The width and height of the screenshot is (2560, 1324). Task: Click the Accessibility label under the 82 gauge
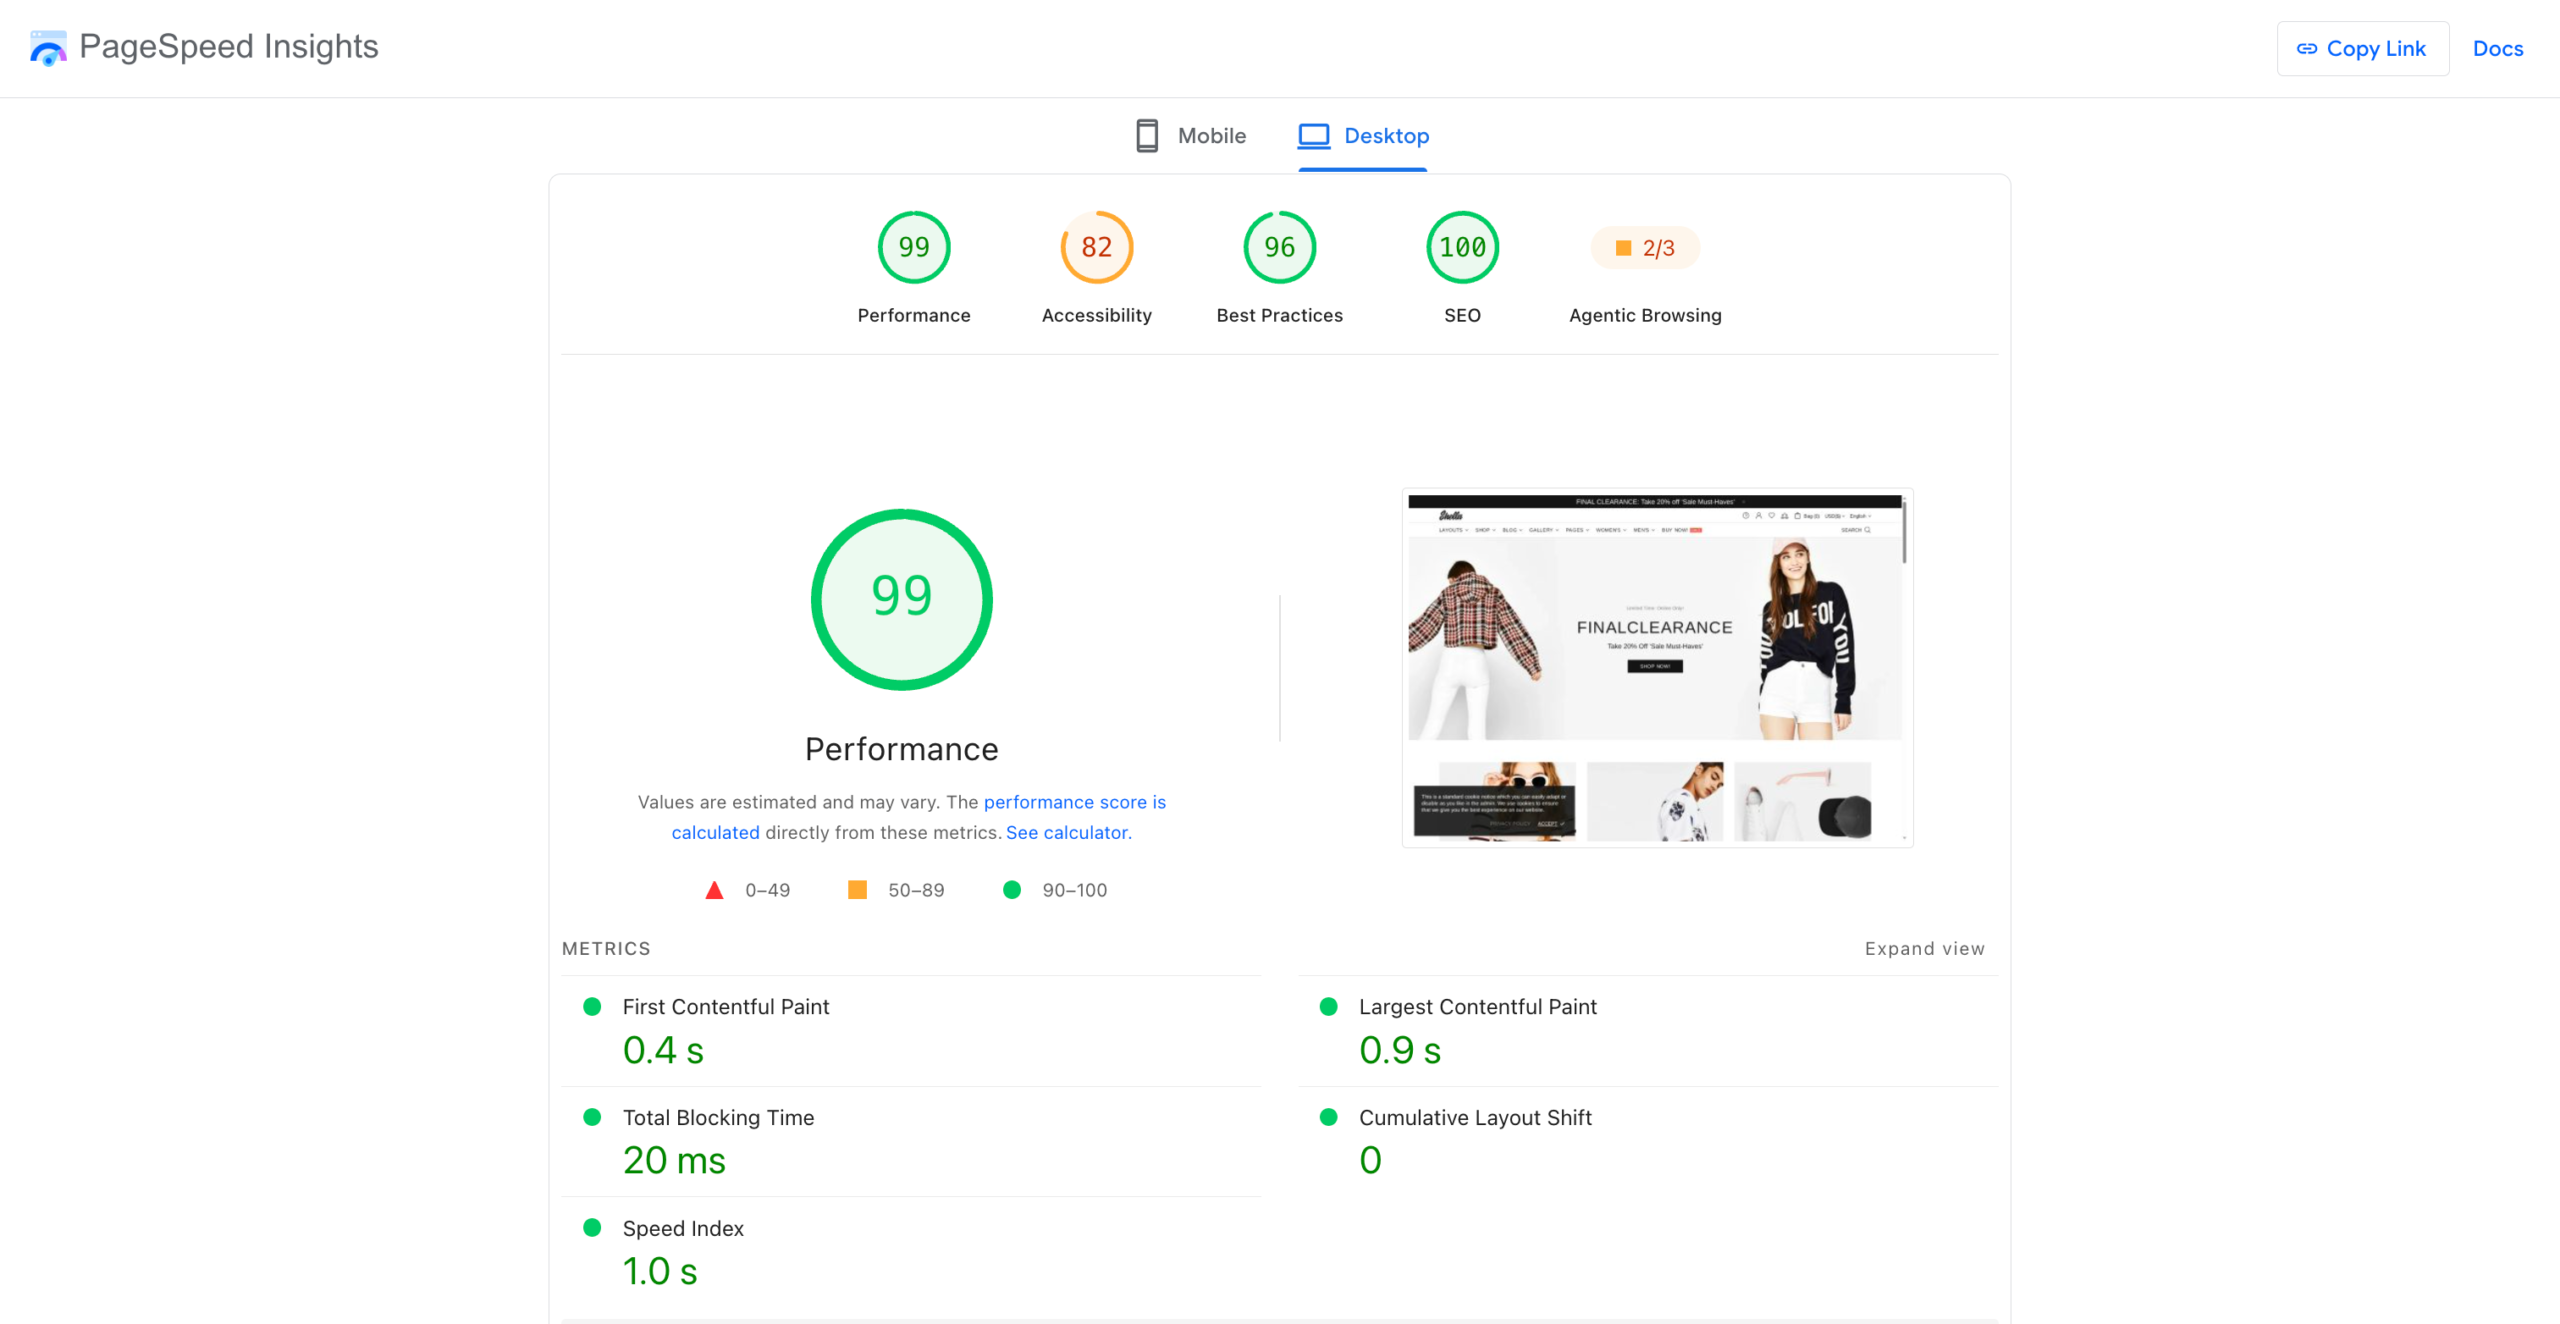(1096, 315)
